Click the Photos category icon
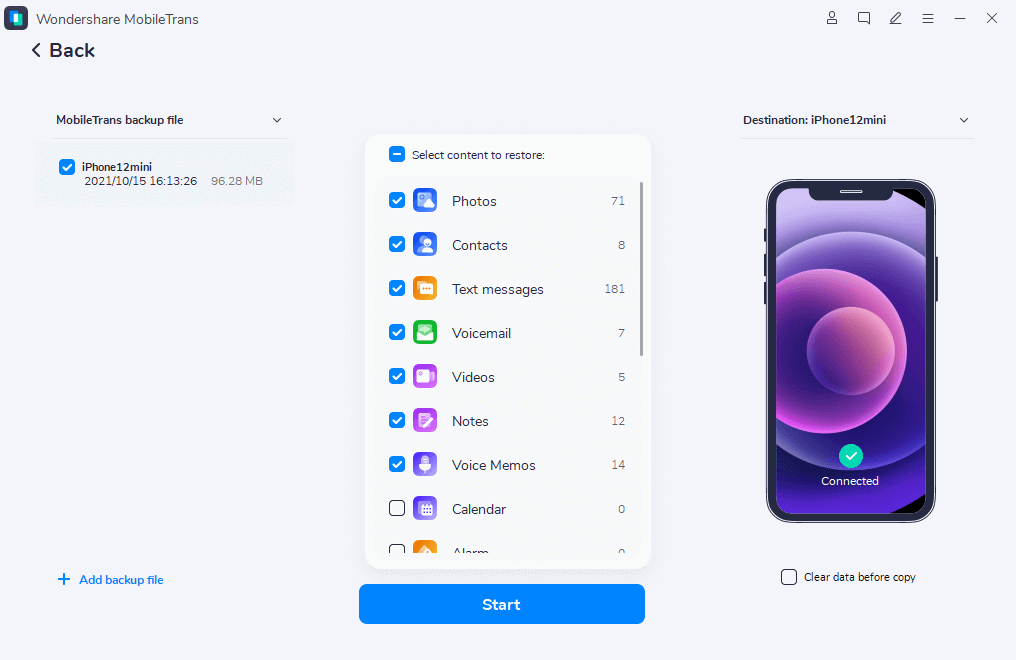Image resolution: width=1016 pixels, height=660 pixels. click(425, 201)
